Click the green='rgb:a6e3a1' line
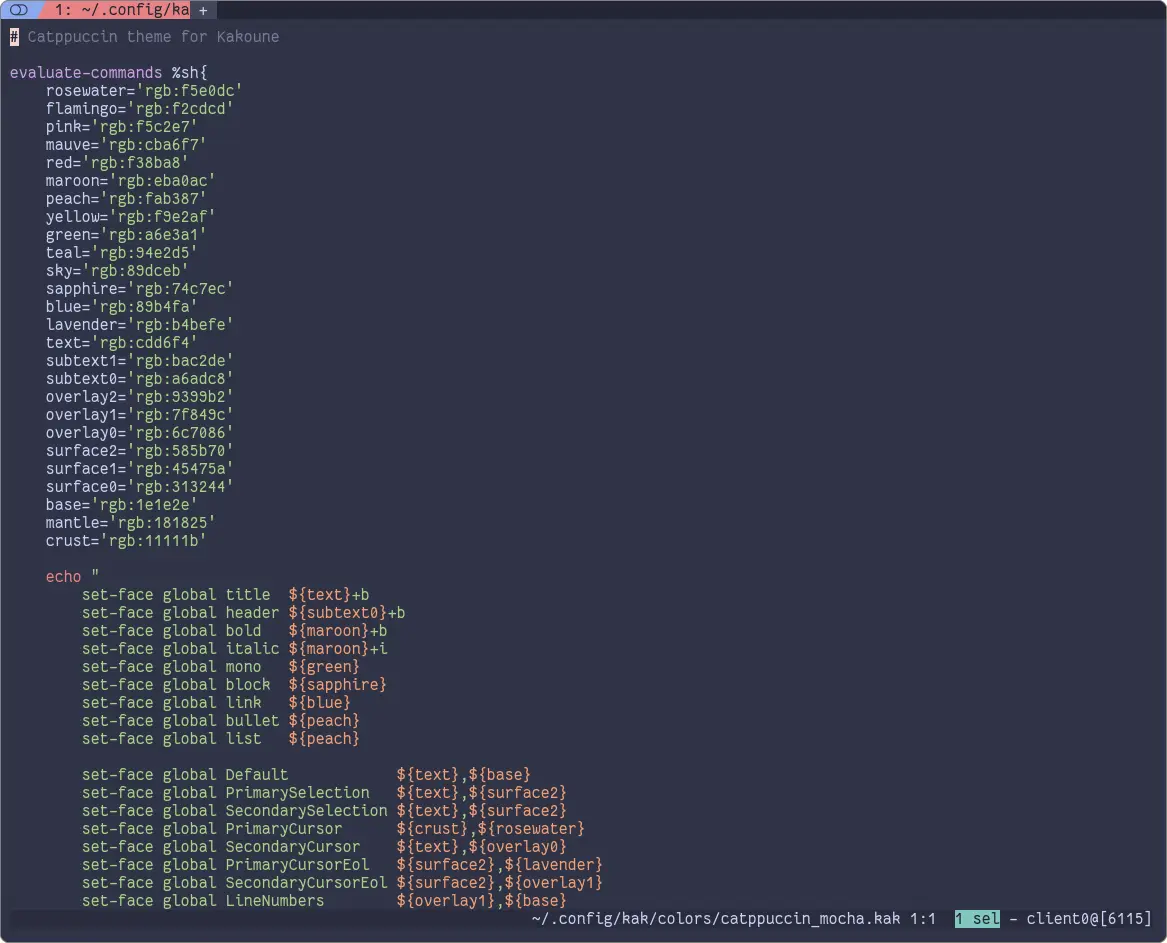1167x943 pixels. [126, 234]
